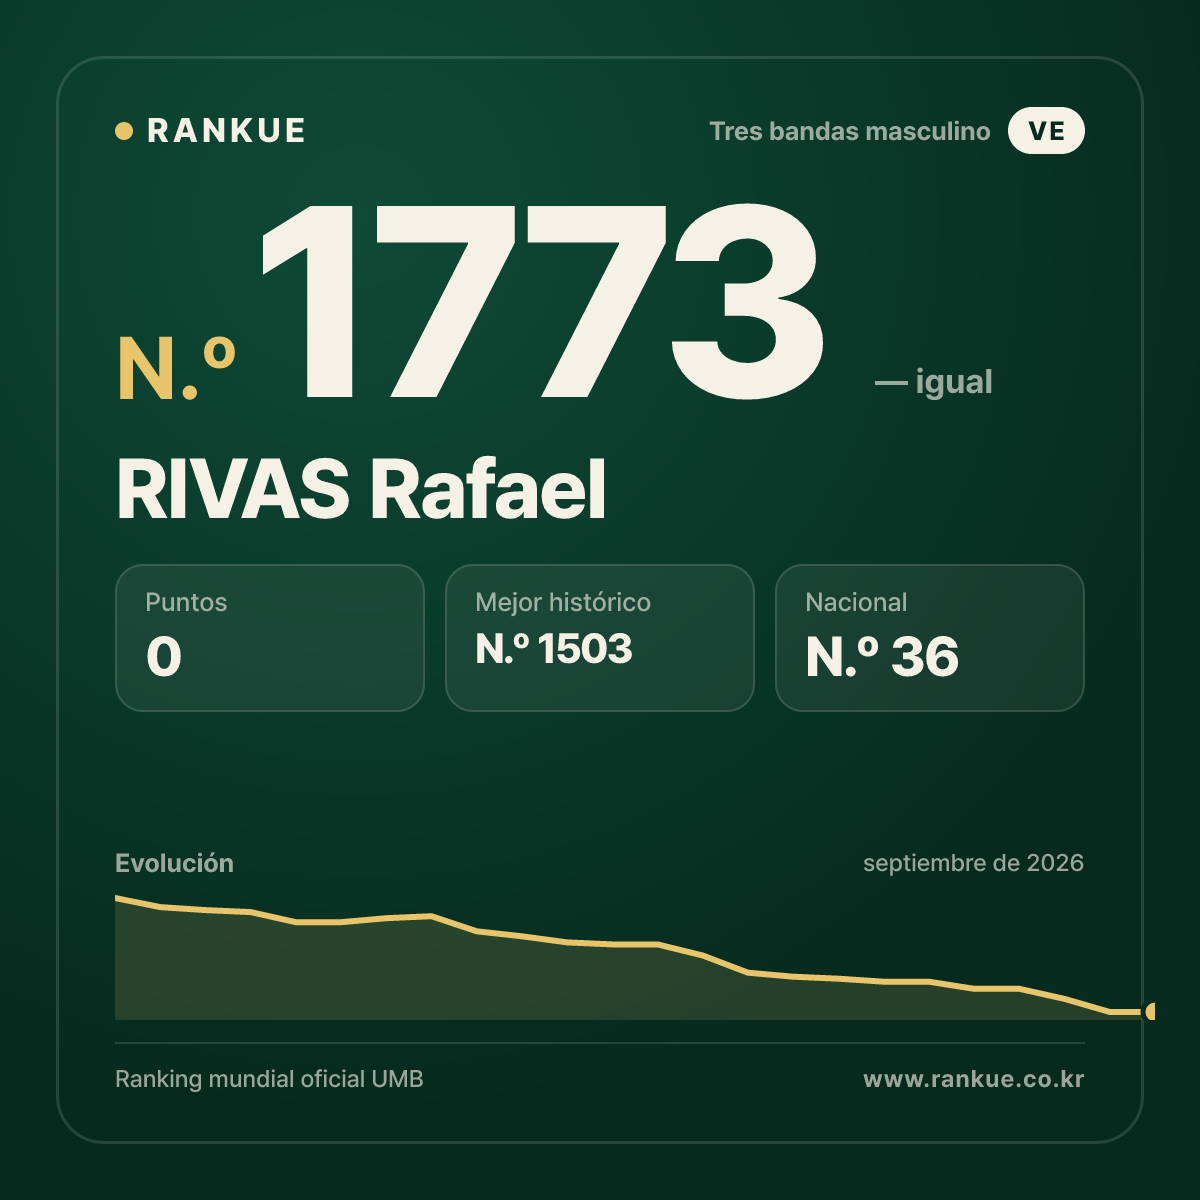Click the large rank number 1773
Viewport: 1200px width, 1200px height.
click(541, 302)
